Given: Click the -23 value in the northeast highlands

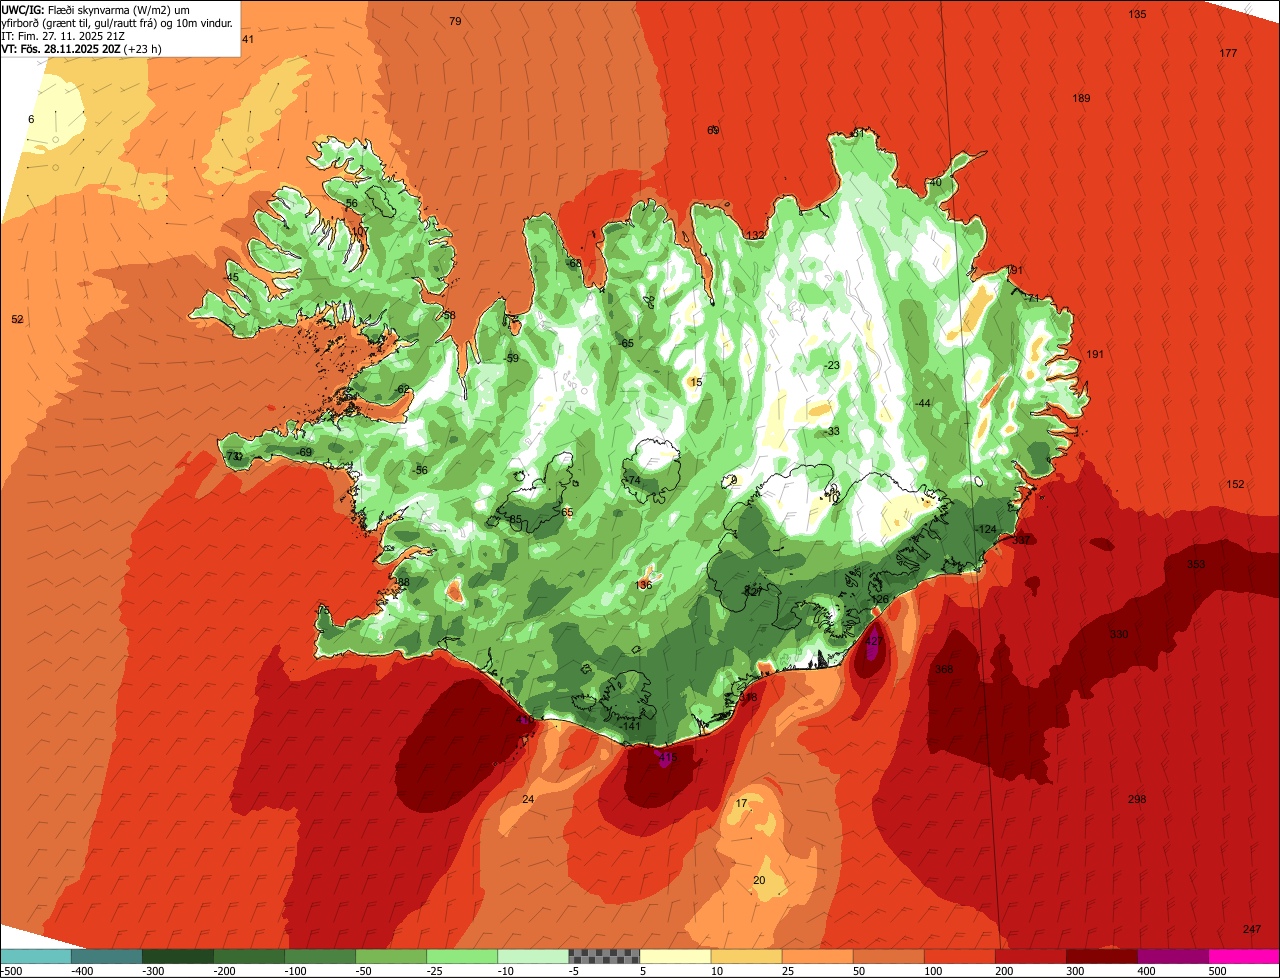Looking at the screenshot, I should point(831,366).
